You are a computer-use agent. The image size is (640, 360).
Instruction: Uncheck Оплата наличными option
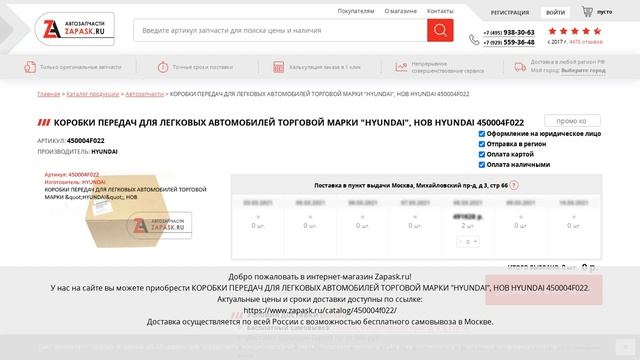coord(482,165)
